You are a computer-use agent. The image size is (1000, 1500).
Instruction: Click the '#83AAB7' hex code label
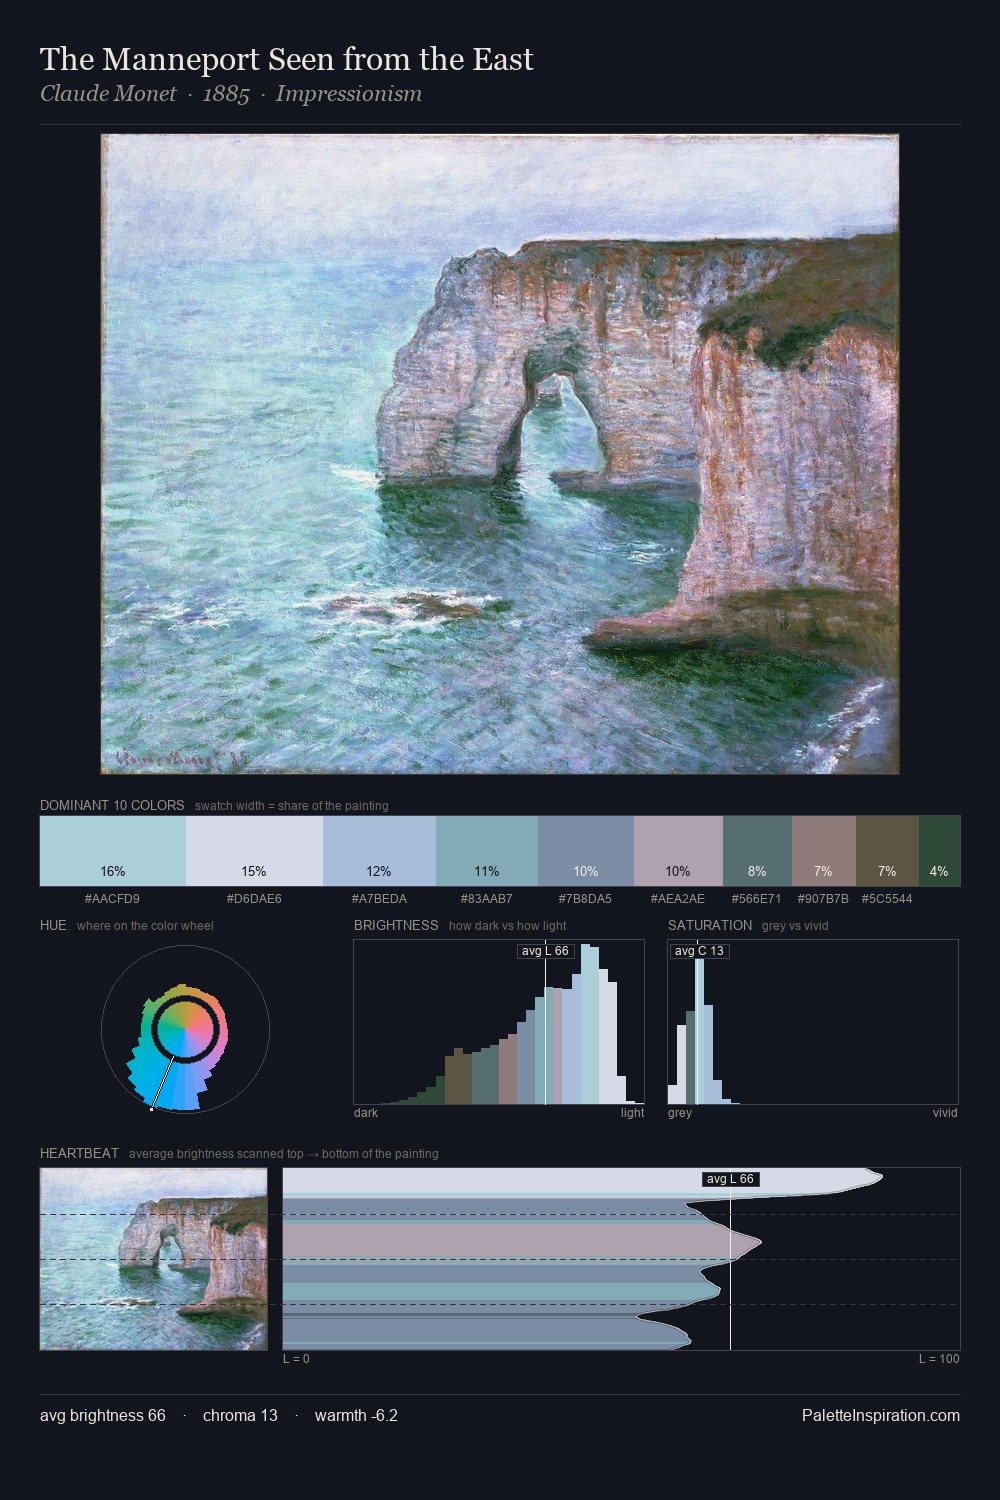click(x=487, y=898)
